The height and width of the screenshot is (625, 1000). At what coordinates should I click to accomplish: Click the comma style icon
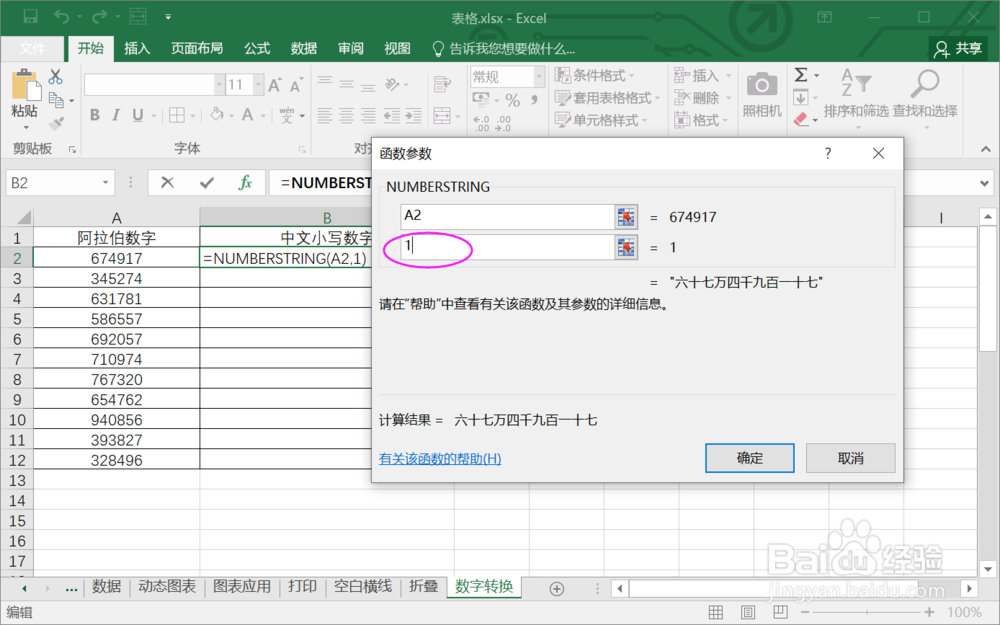(x=534, y=100)
